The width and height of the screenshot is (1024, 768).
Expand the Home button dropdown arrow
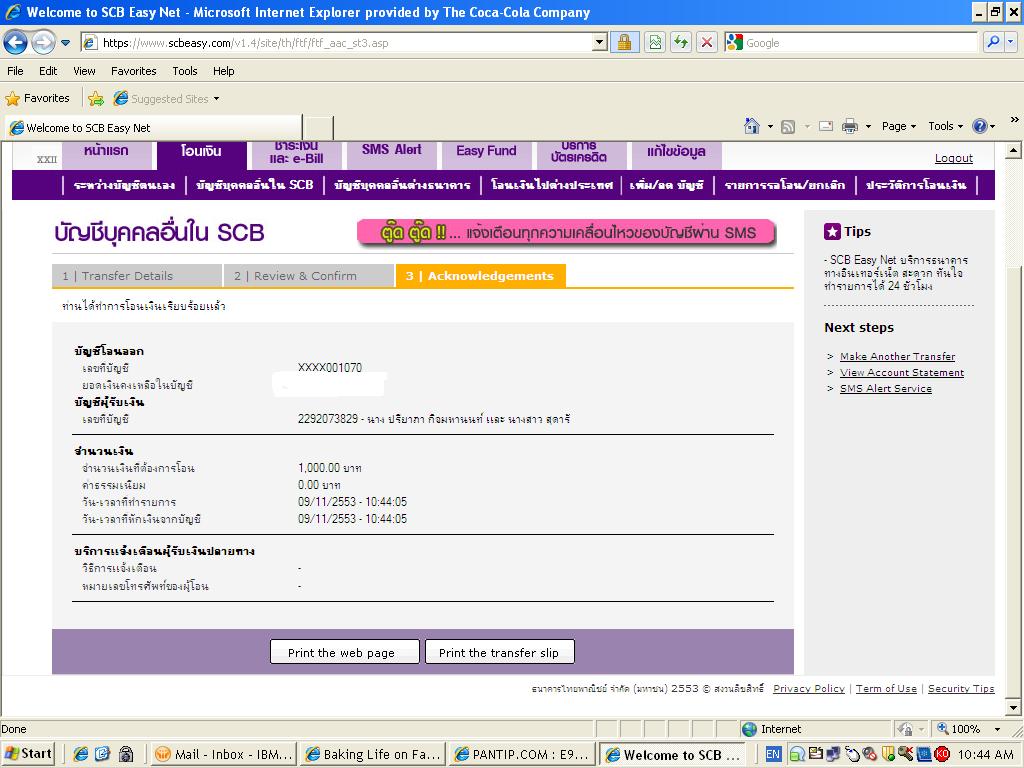770,127
